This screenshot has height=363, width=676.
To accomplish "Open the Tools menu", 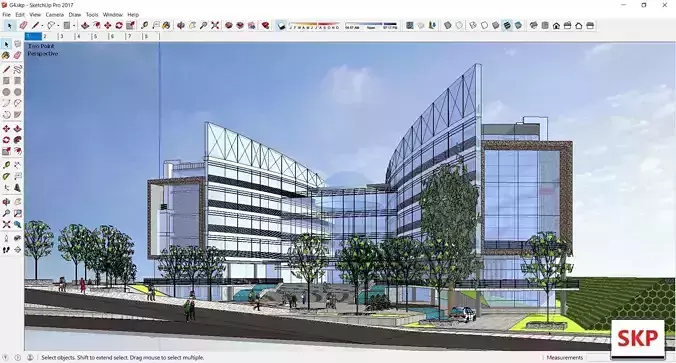I will tap(92, 14).
